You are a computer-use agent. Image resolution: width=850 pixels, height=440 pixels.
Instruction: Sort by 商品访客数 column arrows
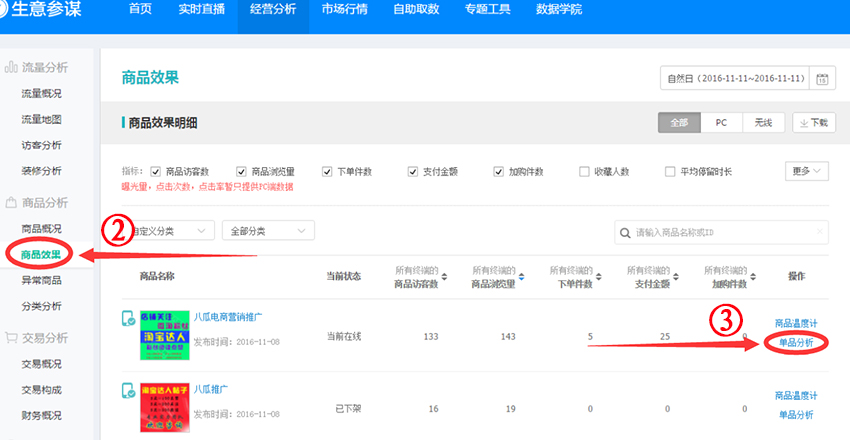[444, 276]
